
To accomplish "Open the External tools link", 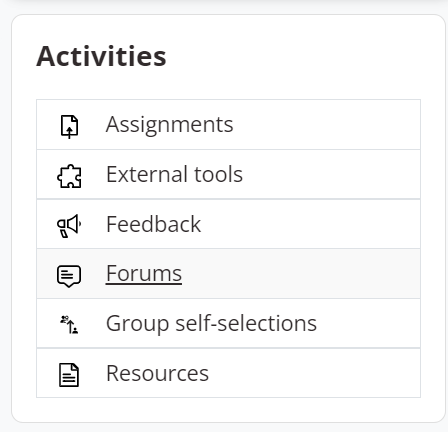I will click(x=174, y=174).
